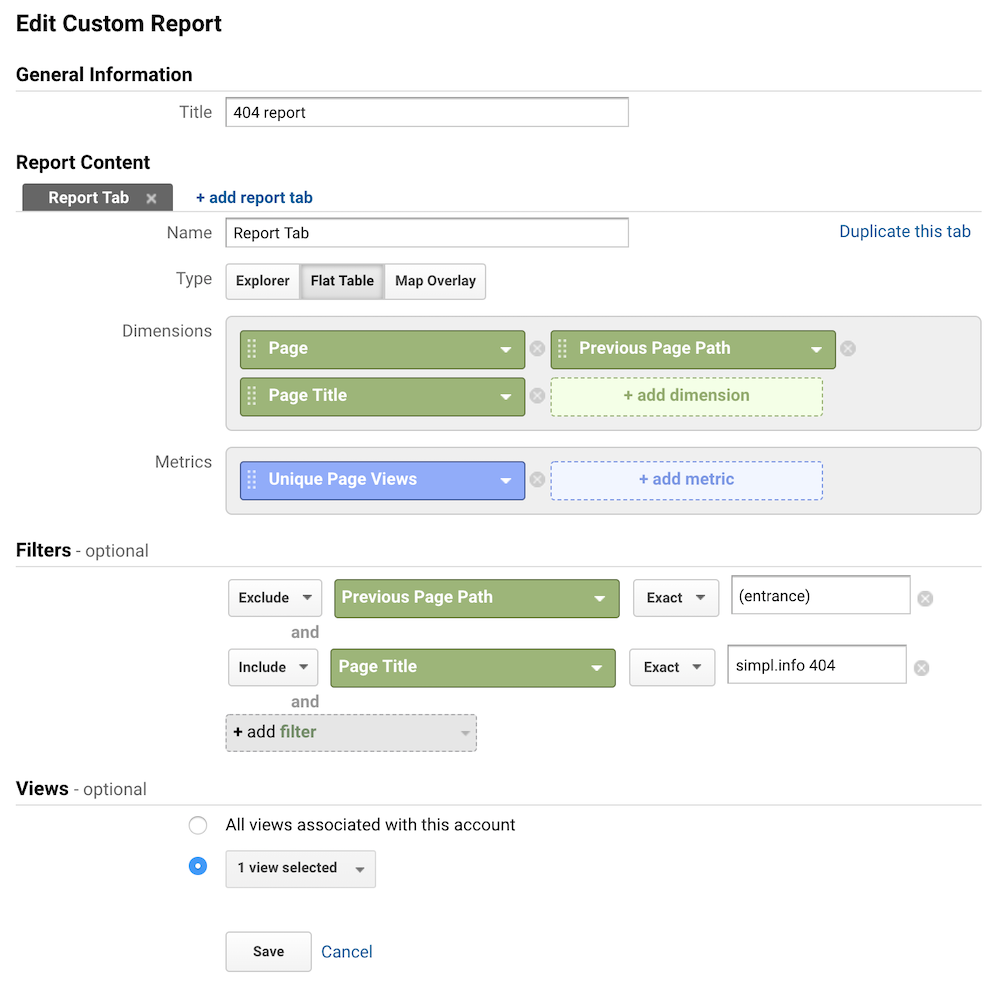Remove the Previous Page Path dimension x icon
1000x993 pixels.
(x=848, y=349)
